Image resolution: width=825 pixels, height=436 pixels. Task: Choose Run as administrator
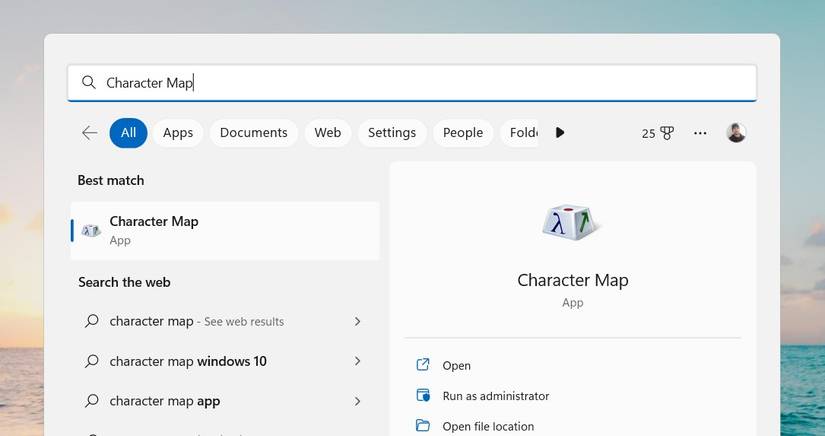tap(496, 396)
